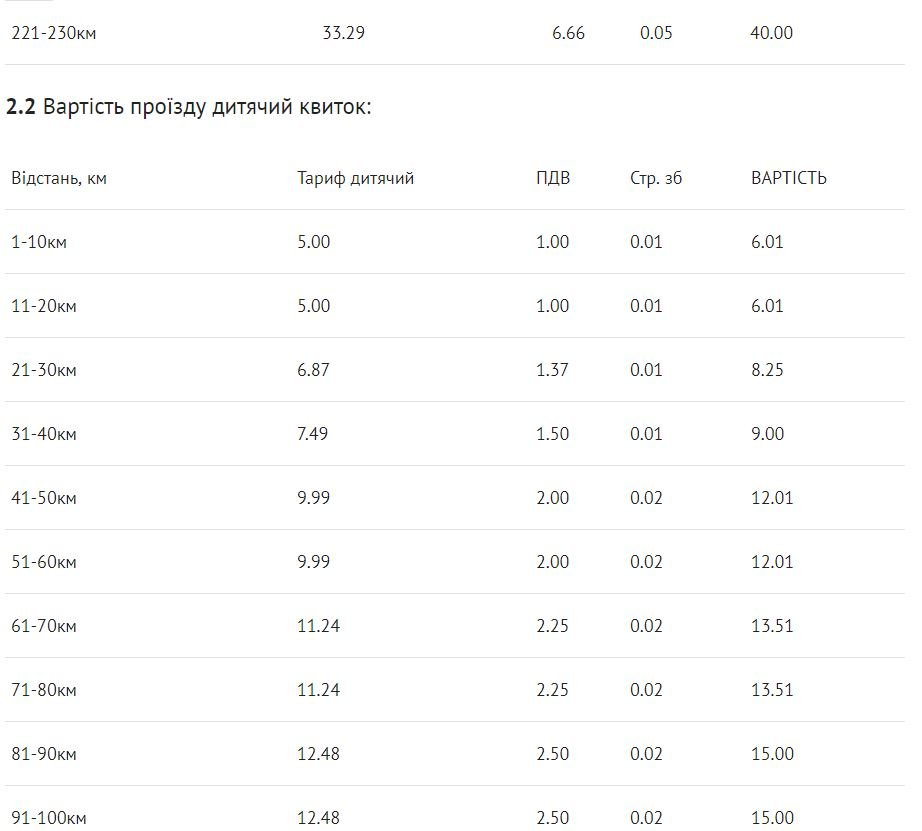Click the '21-30км' distance cell

[44, 370]
